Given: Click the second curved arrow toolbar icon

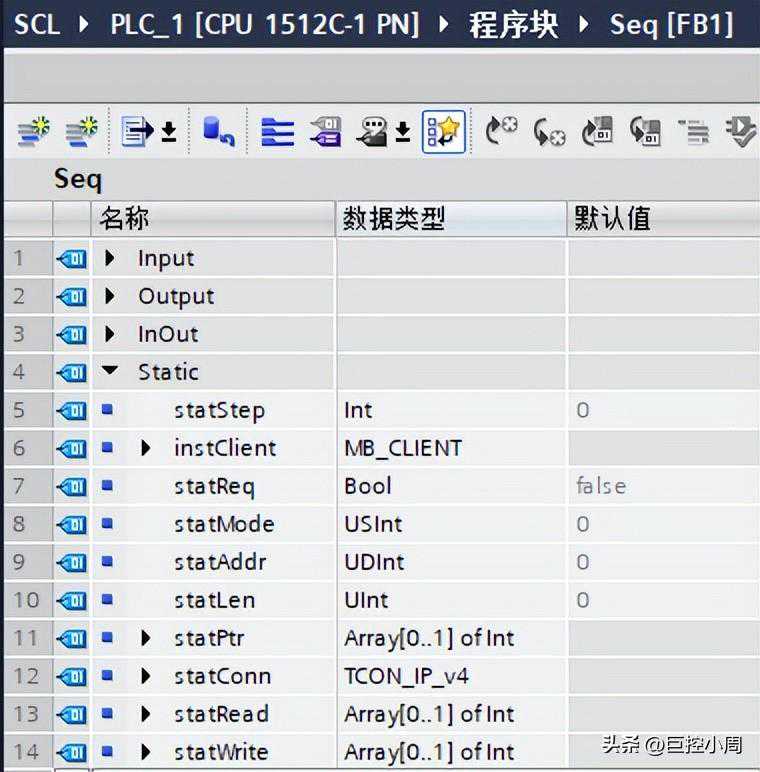Looking at the screenshot, I should click(549, 131).
